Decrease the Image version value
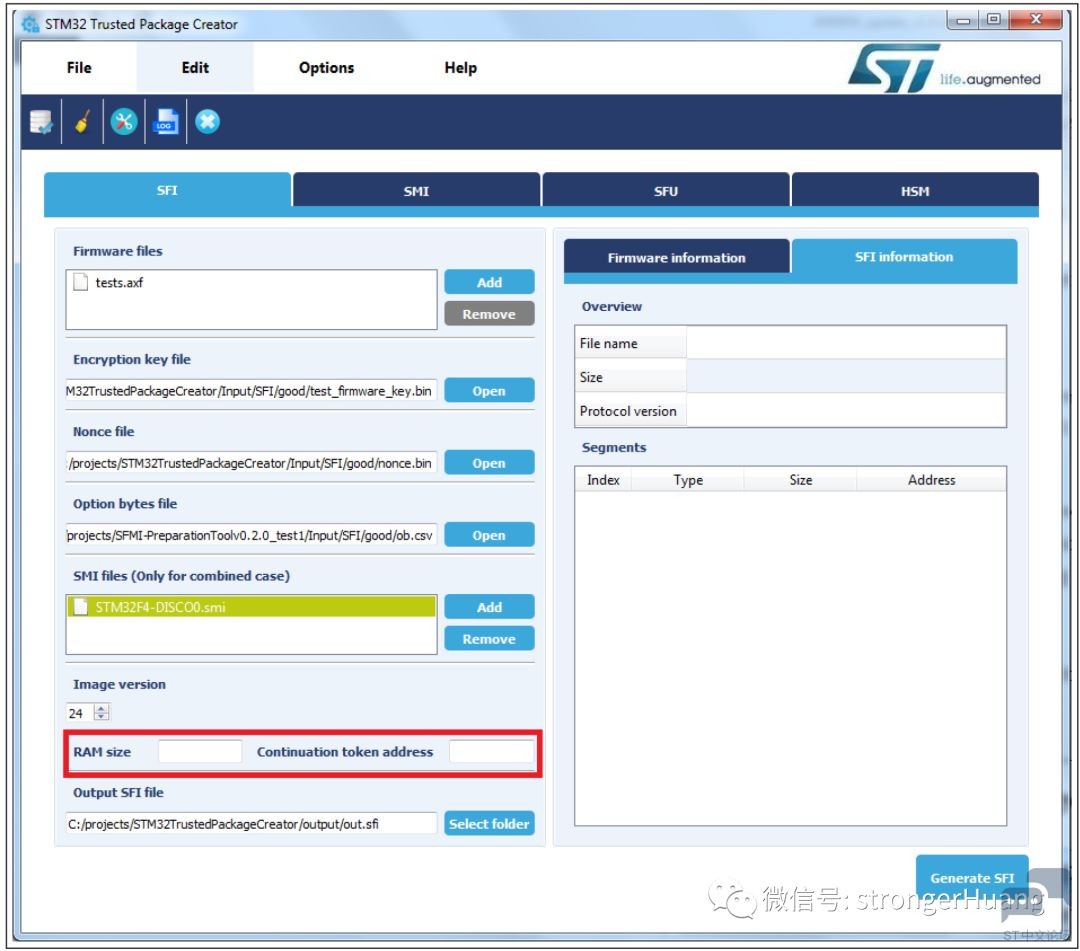This screenshot has height=951, width=1080. coord(101,716)
